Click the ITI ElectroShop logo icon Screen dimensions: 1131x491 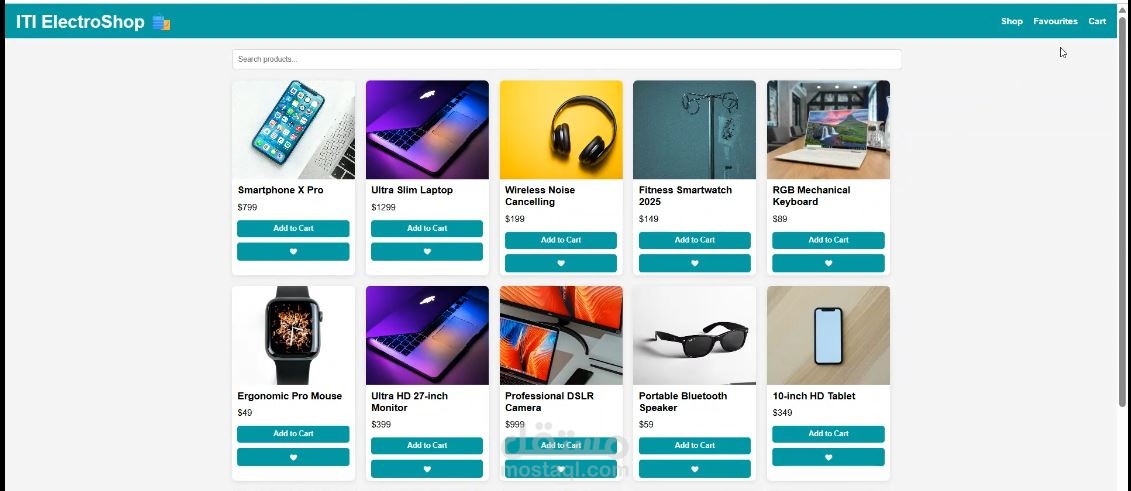click(162, 23)
